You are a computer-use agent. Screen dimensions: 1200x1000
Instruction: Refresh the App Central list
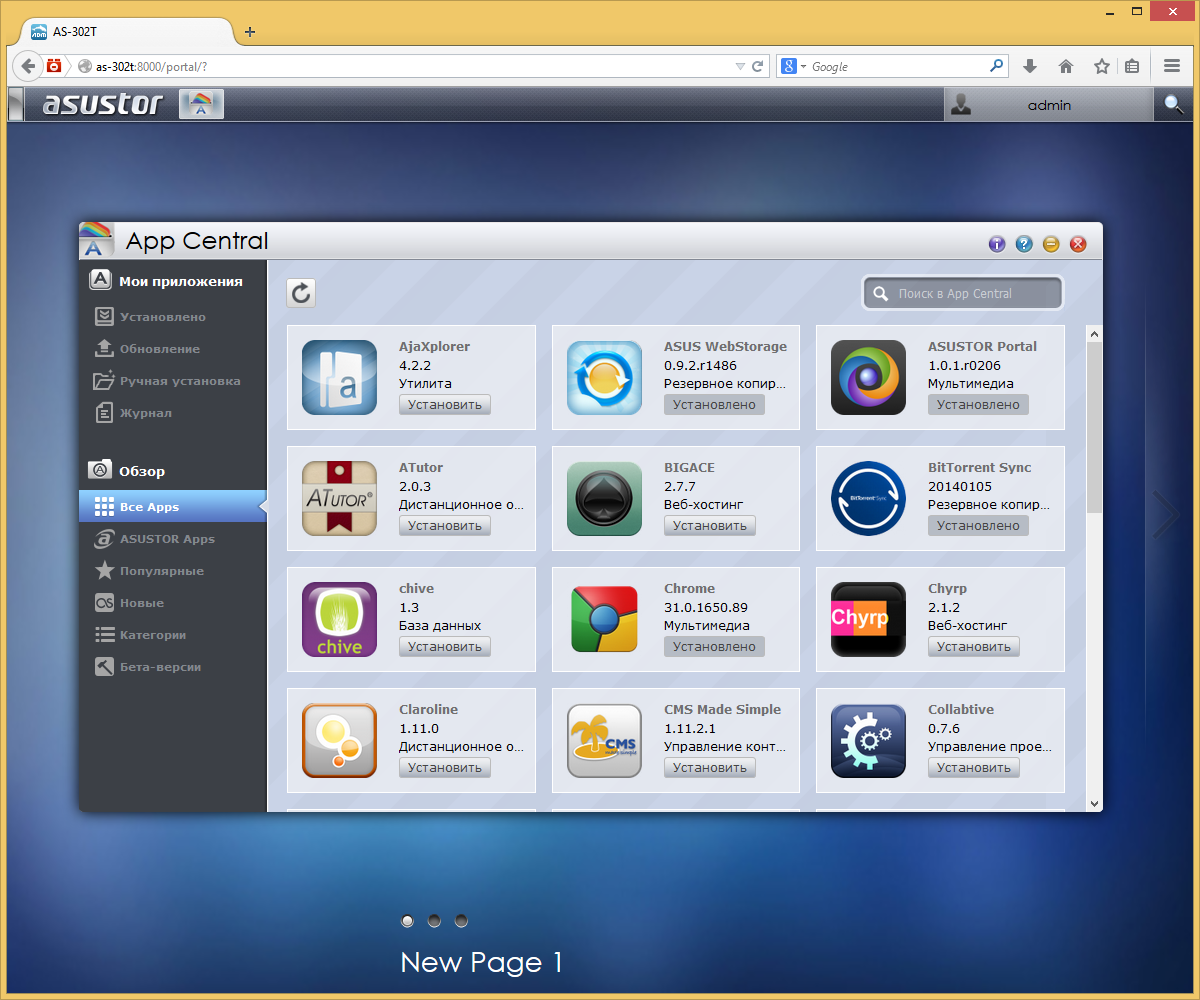[301, 293]
